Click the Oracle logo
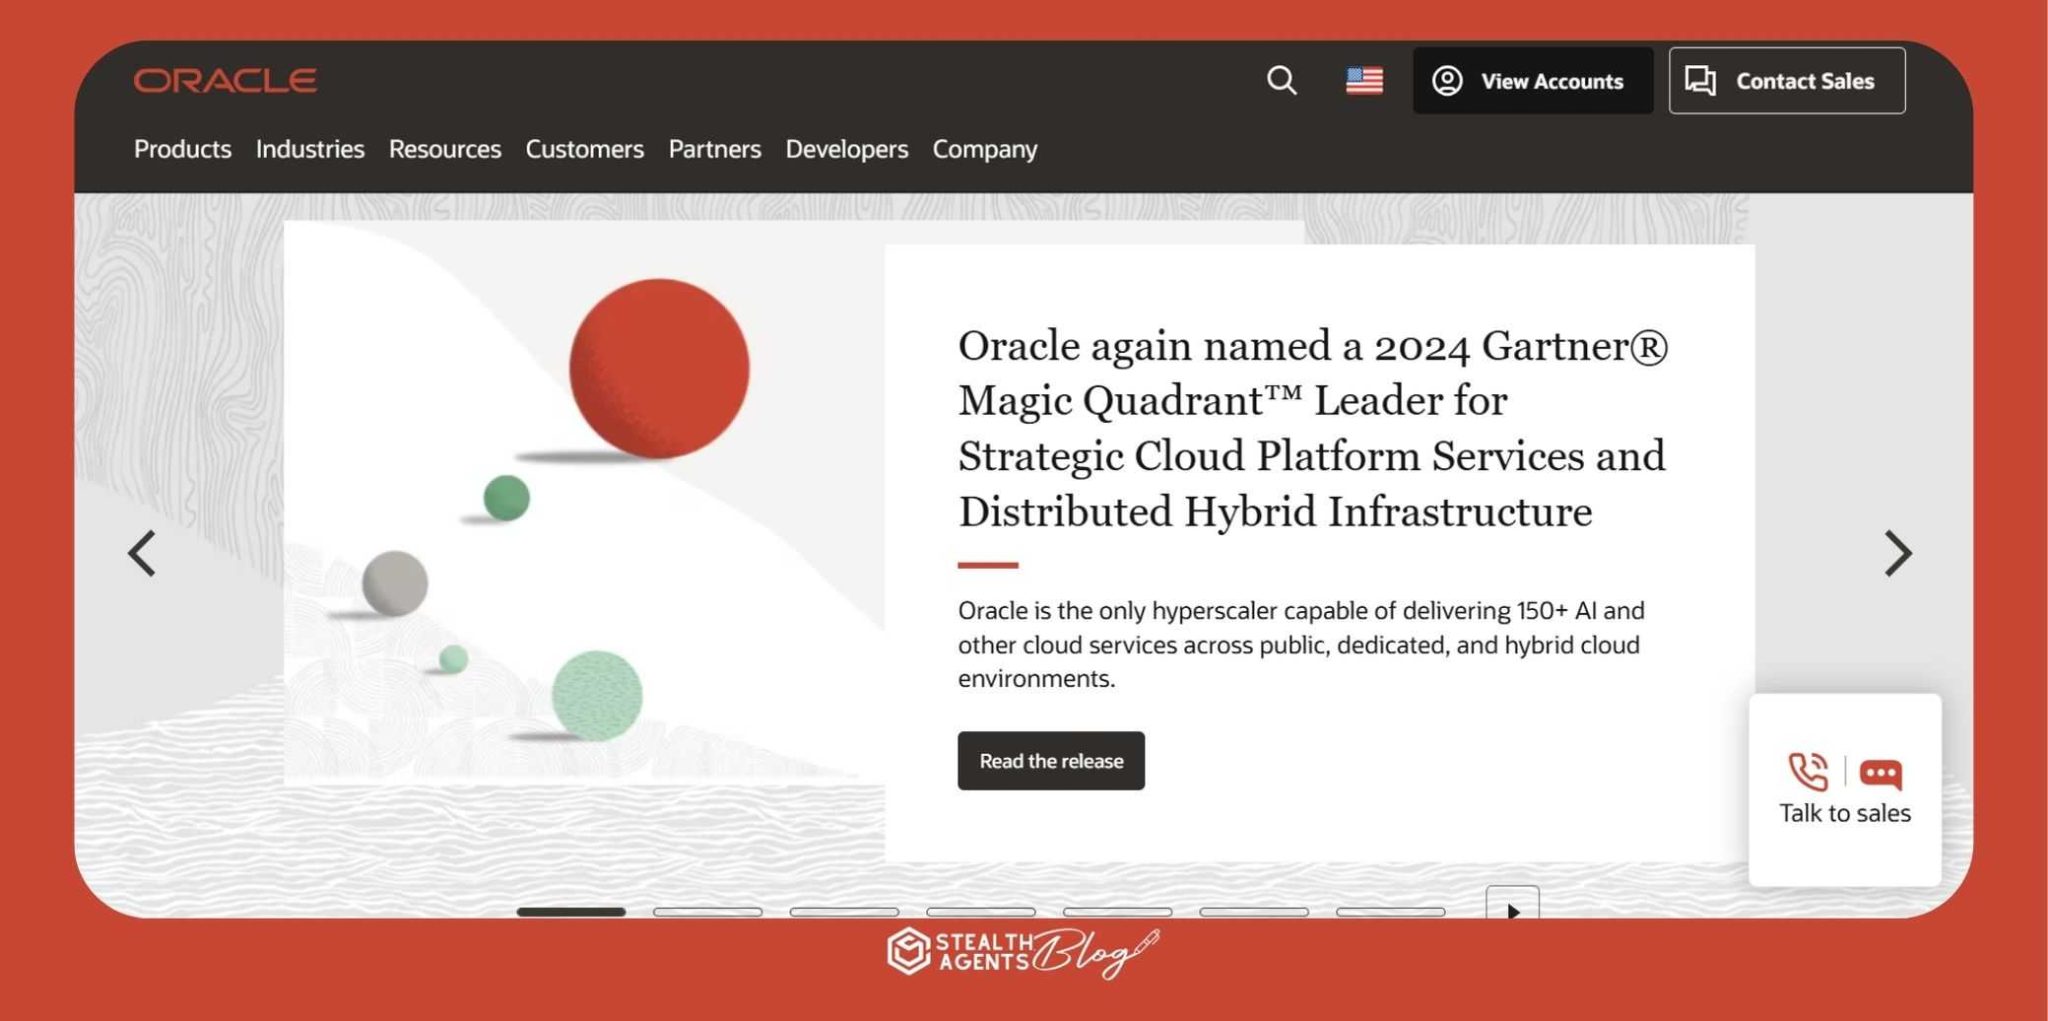This screenshot has height=1021, width=2048. pos(225,81)
